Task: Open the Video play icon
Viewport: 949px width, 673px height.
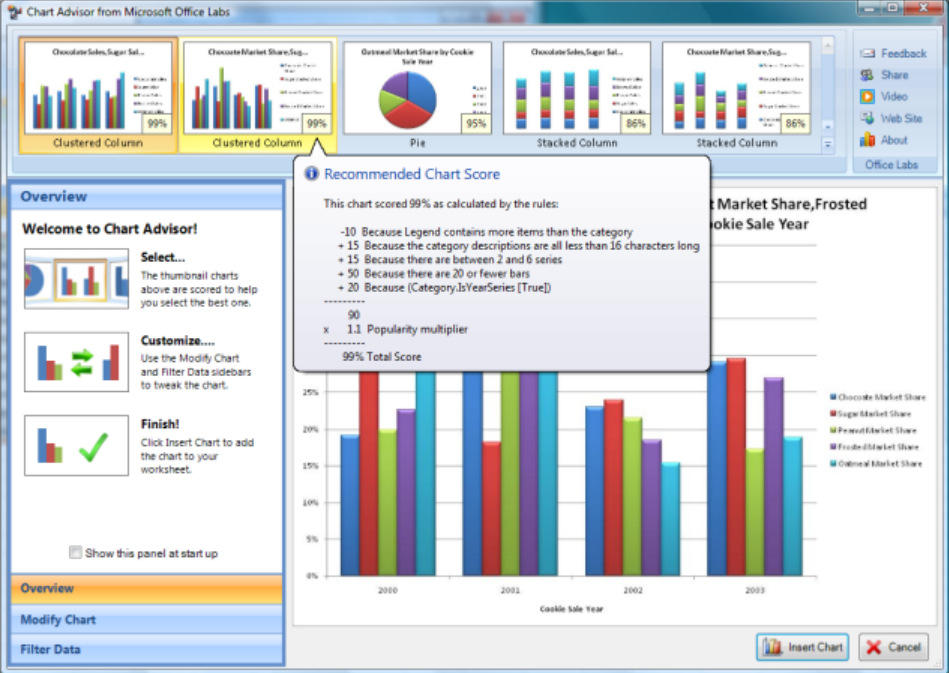Action: coord(867,97)
